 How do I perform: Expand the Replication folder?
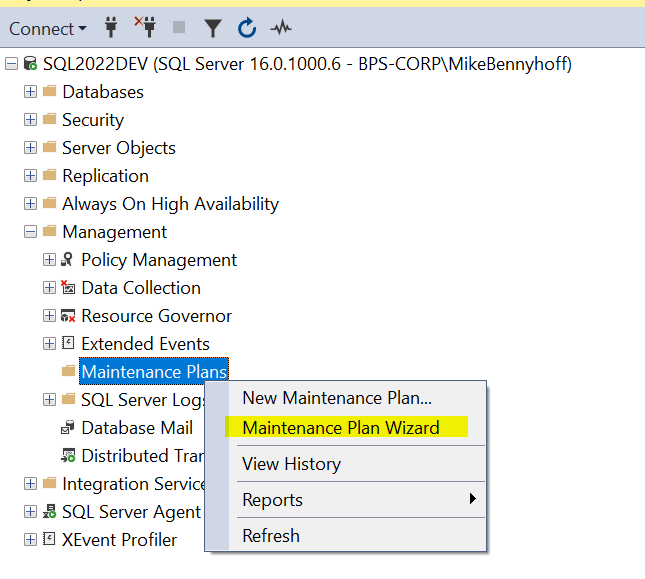click(30, 176)
